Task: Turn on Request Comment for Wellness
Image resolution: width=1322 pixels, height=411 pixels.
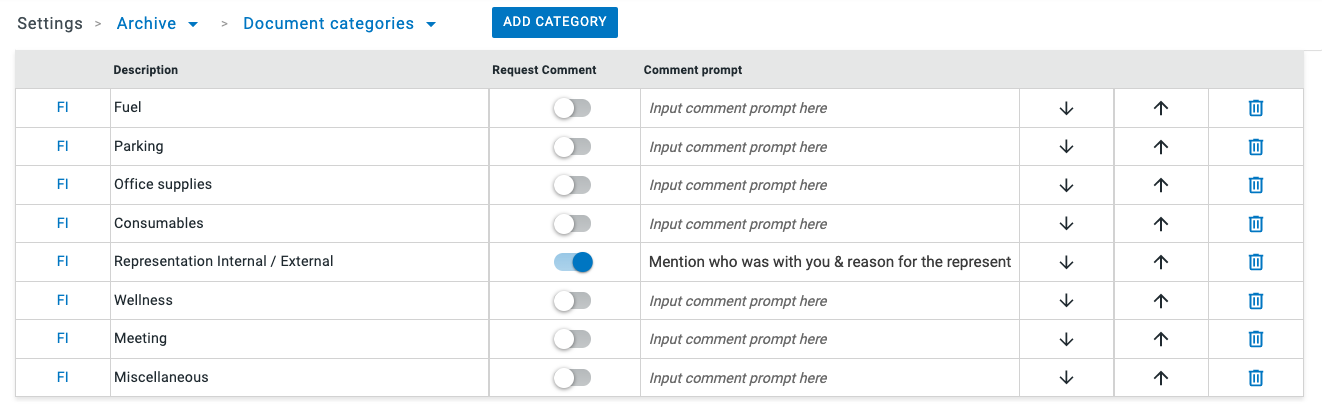Action: click(573, 301)
